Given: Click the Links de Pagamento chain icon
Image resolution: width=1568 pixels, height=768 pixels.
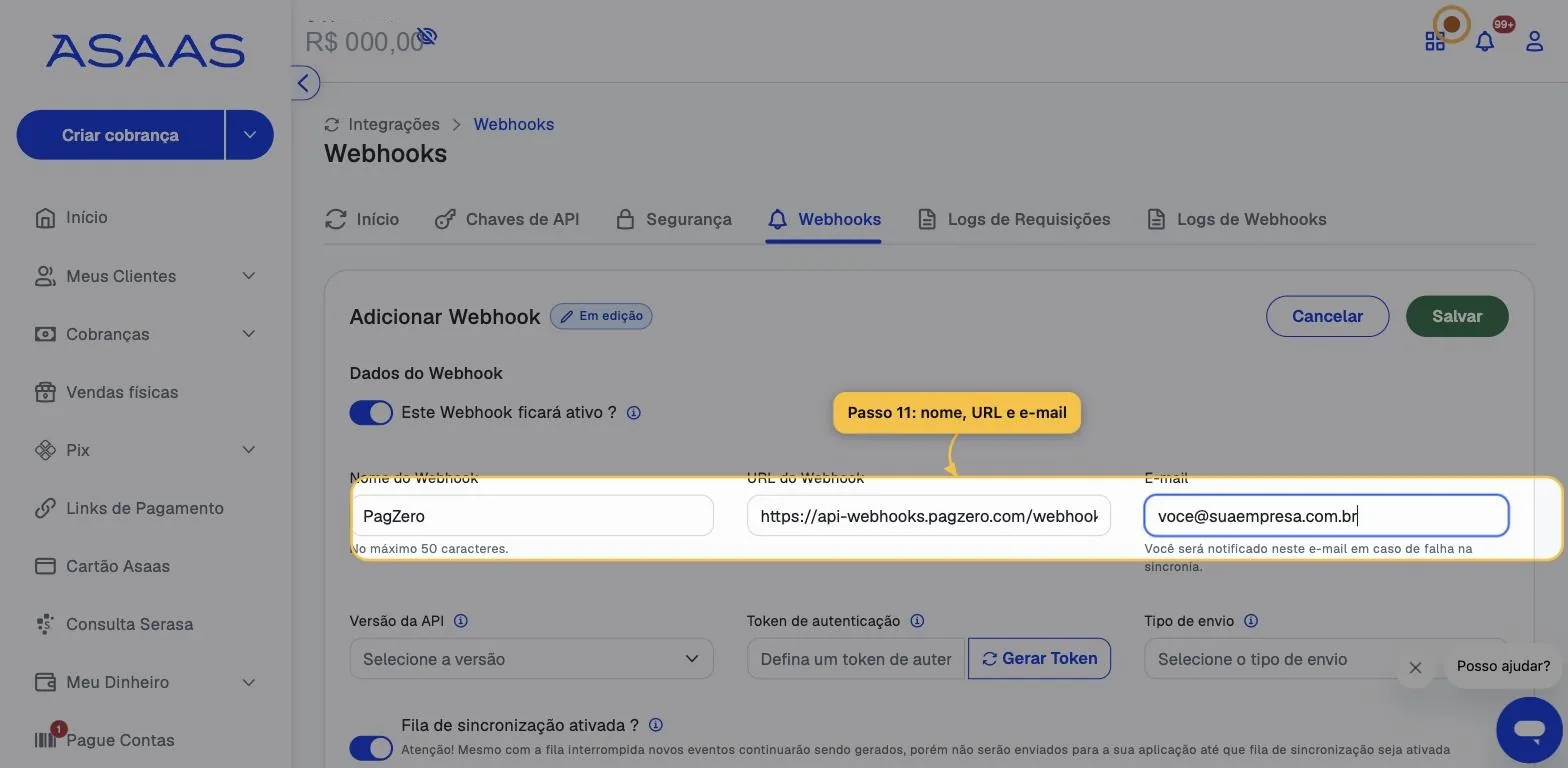Looking at the screenshot, I should (x=45, y=508).
